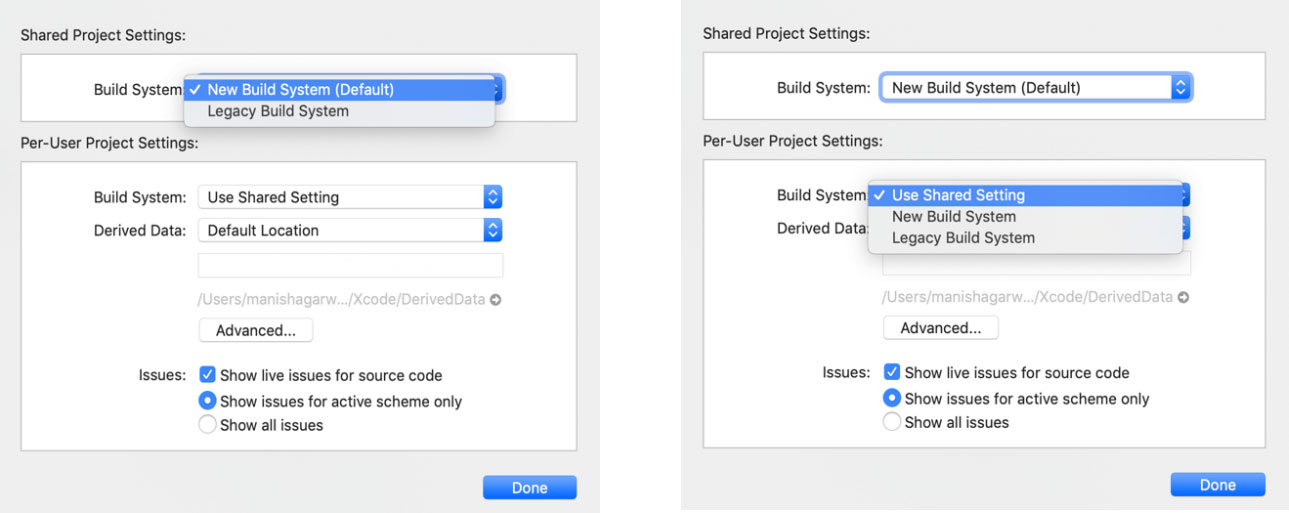
Task: Click Advanced... button in right dialog
Action: pos(940,328)
